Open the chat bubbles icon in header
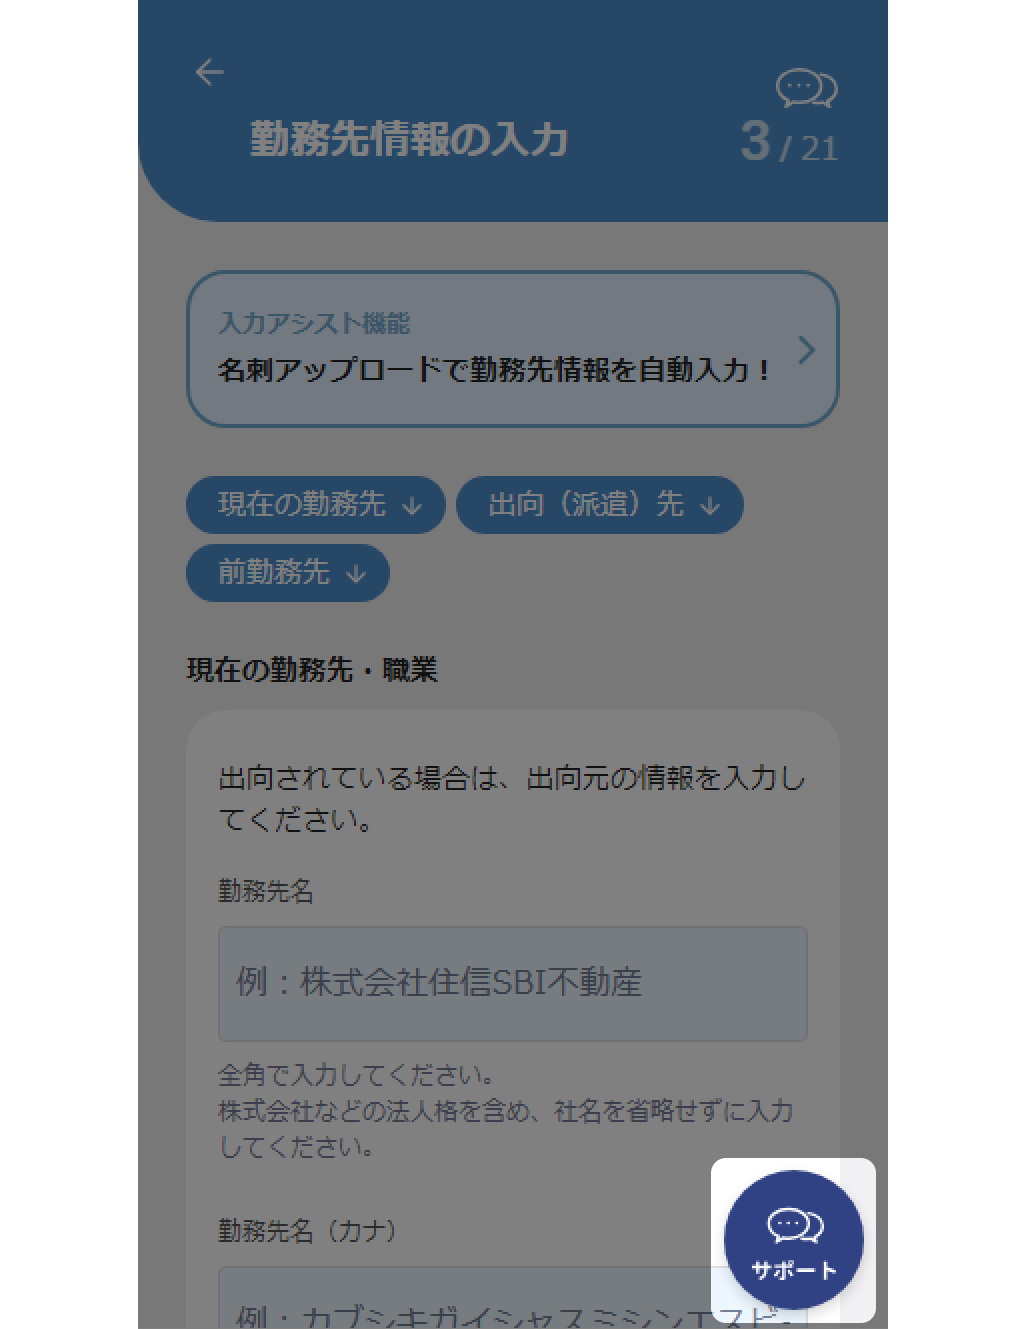This screenshot has width=1029, height=1329. 807,89
